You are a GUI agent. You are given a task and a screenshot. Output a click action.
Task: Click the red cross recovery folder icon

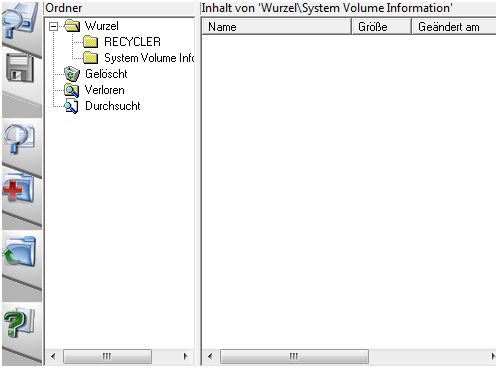[18, 189]
